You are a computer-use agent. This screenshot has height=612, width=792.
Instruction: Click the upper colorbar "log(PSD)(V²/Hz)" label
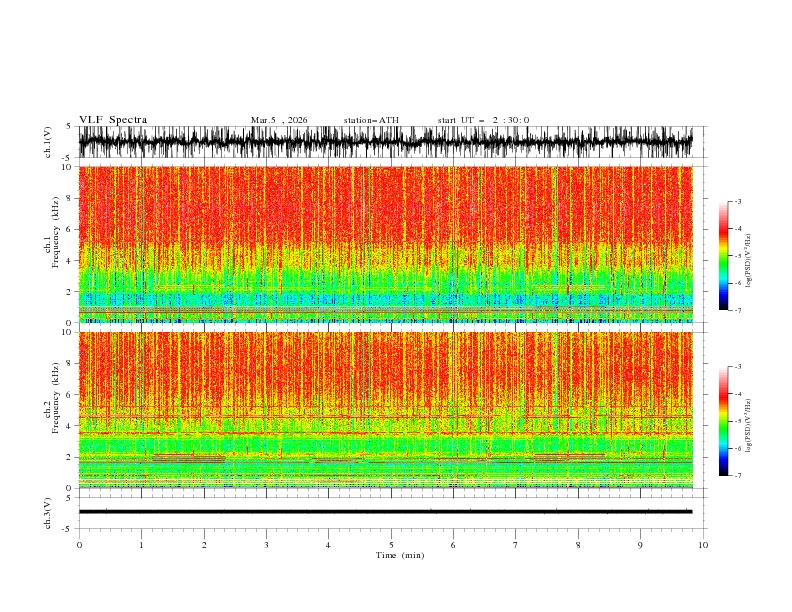pos(749,261)
